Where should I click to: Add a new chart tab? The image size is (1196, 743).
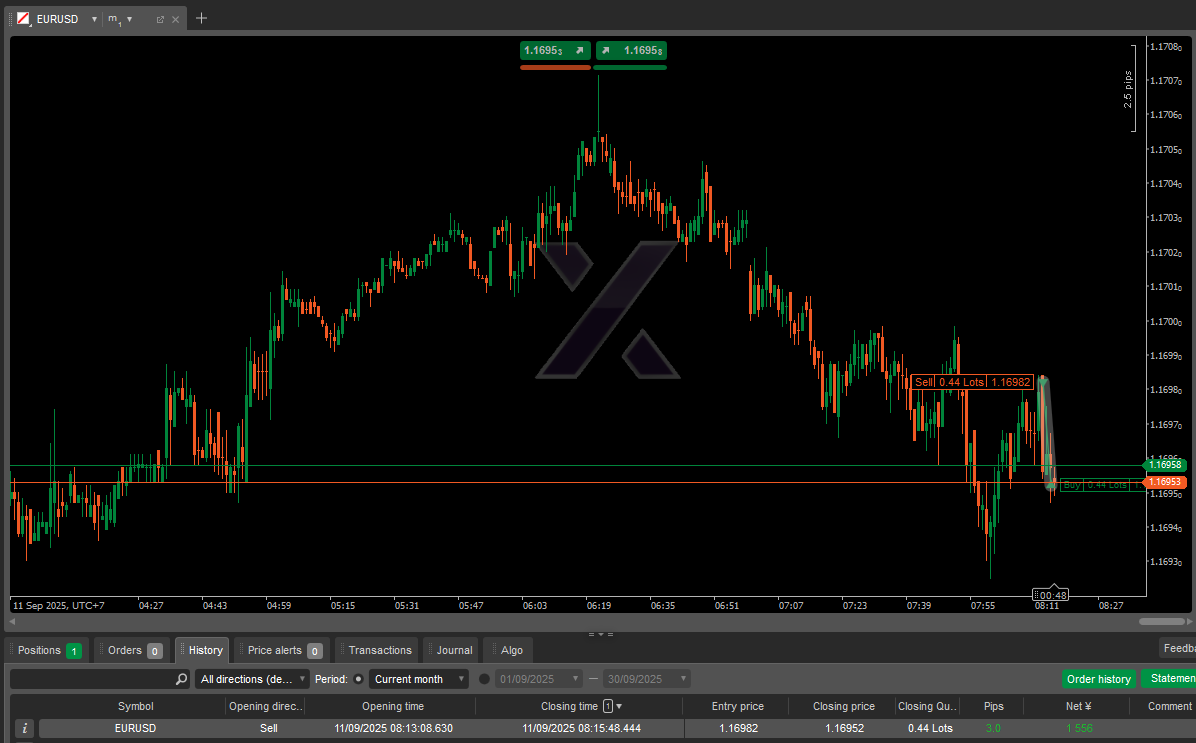click(201, 18)
